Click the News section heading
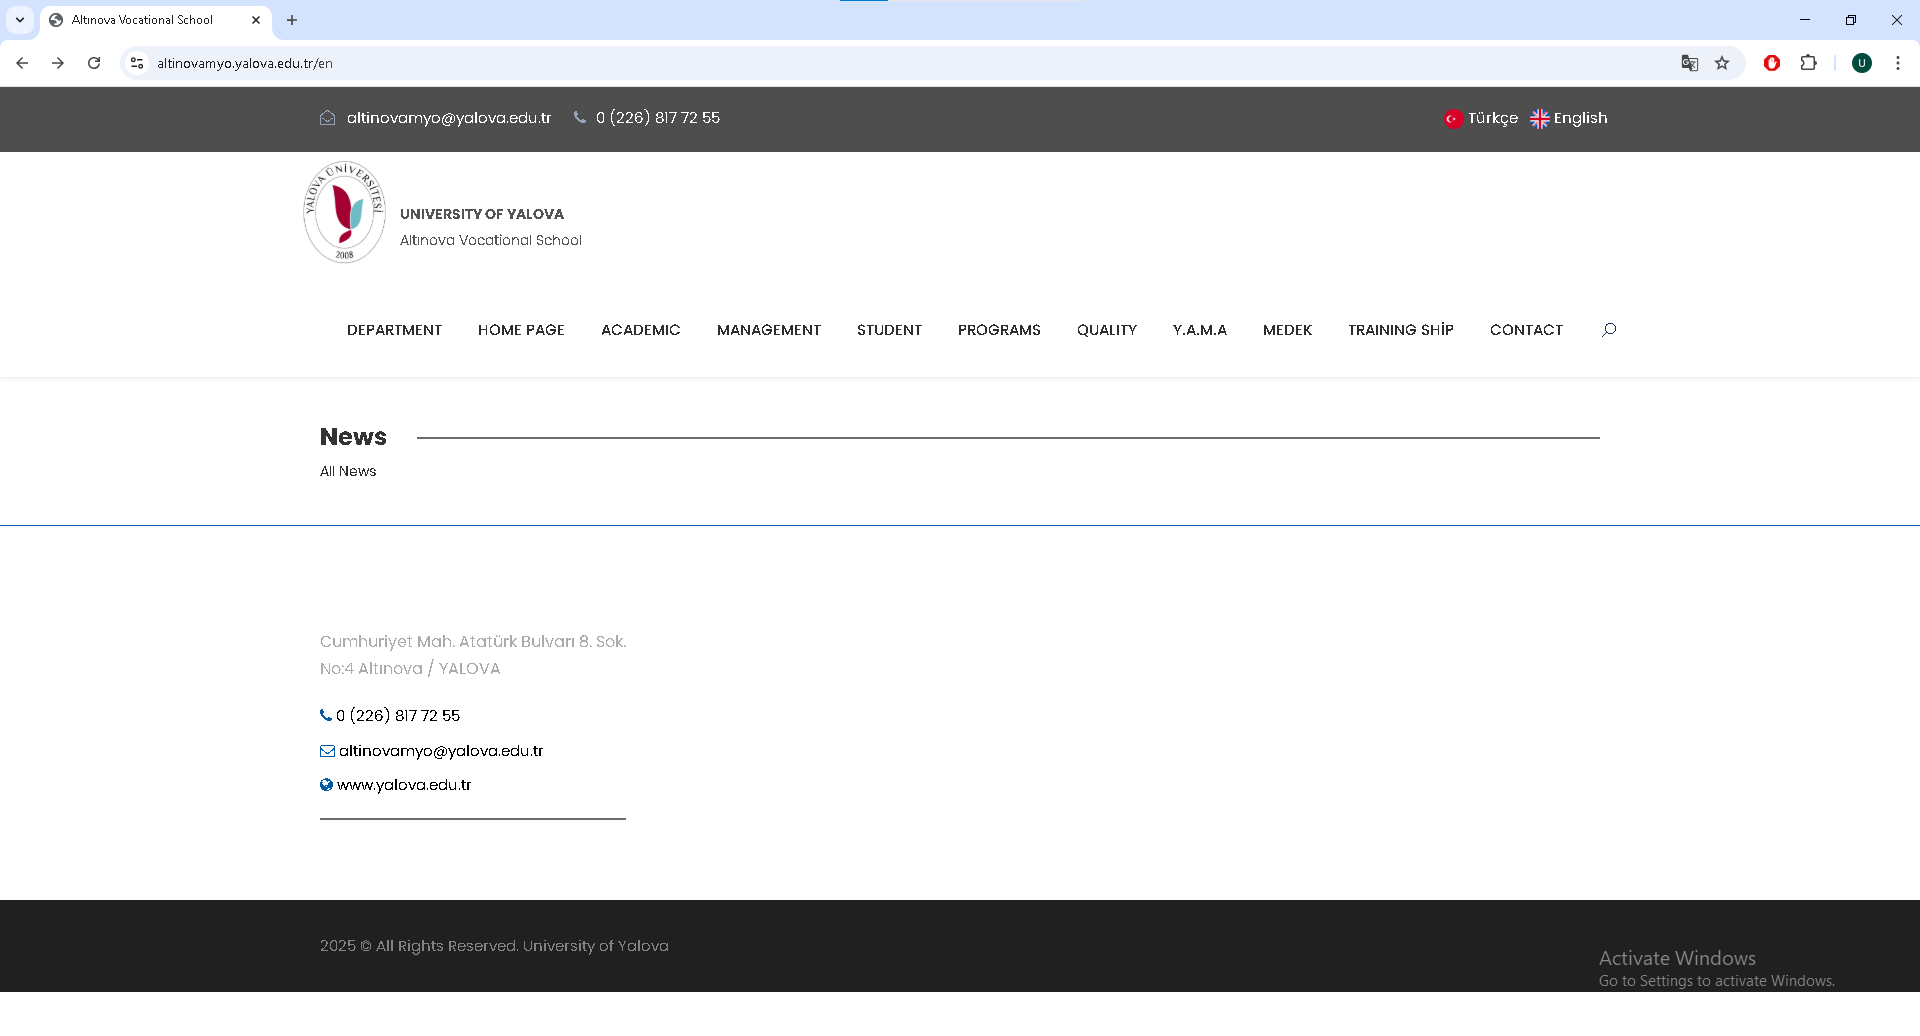 click(x=353, y=437)
